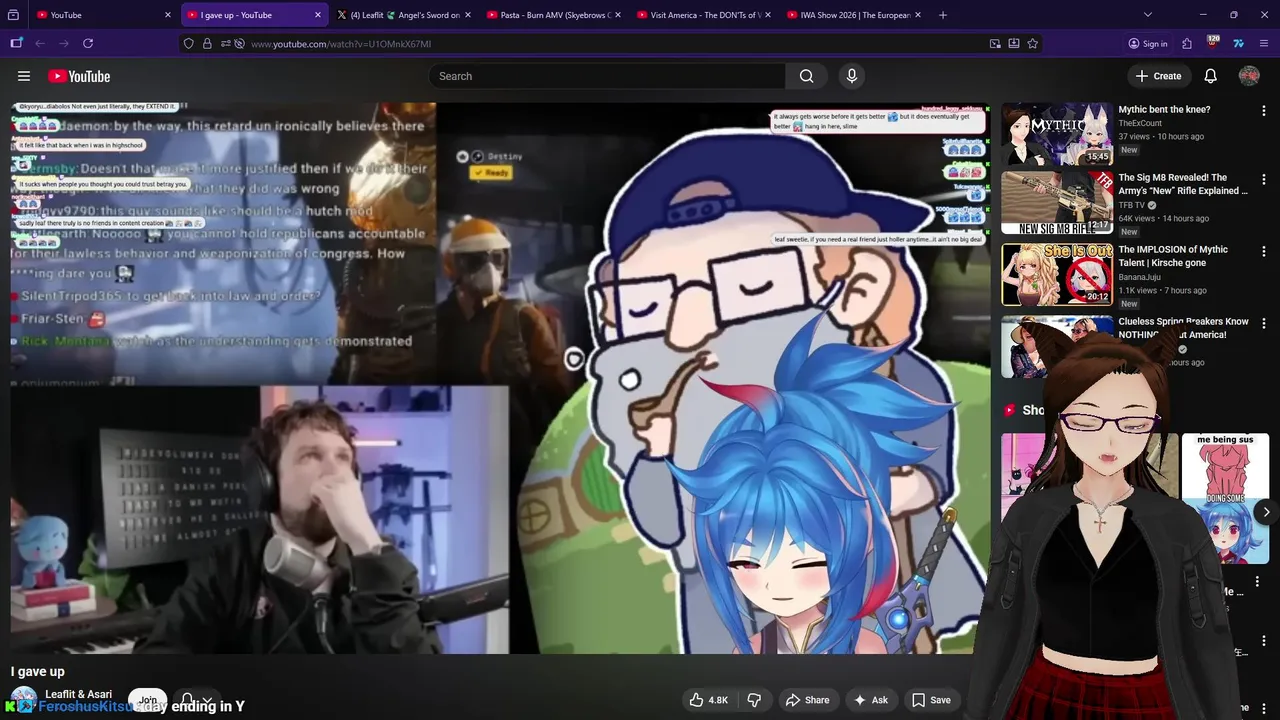Close the 'IWA Show 2026' tab
Viewport: 1280px width, 720px height.
(918, 15)
